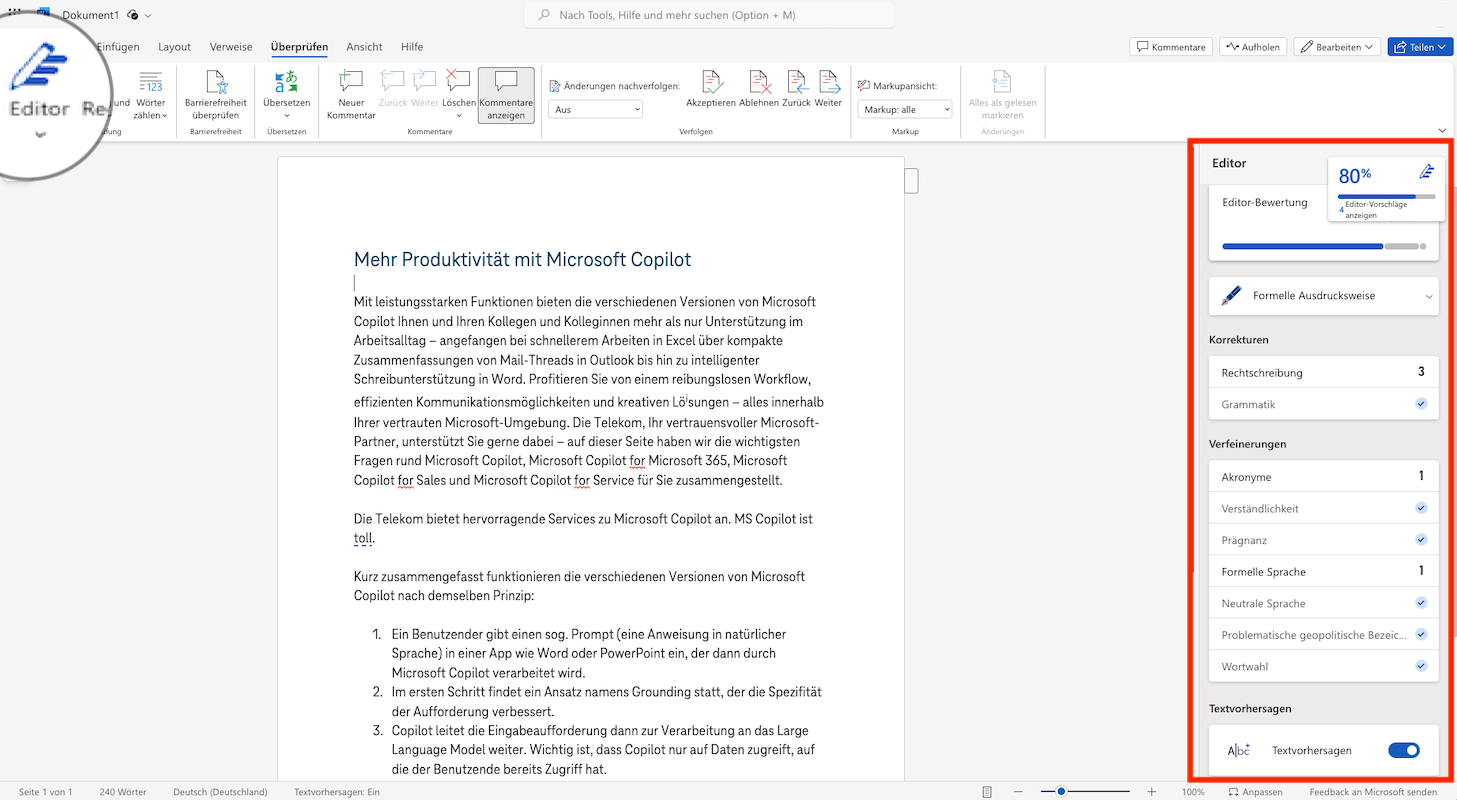This screenshot has width=1457, height=800.
Task: Toggle Kommentare anzeigen button
Action: pyautogui.click(x=506, y=96)
